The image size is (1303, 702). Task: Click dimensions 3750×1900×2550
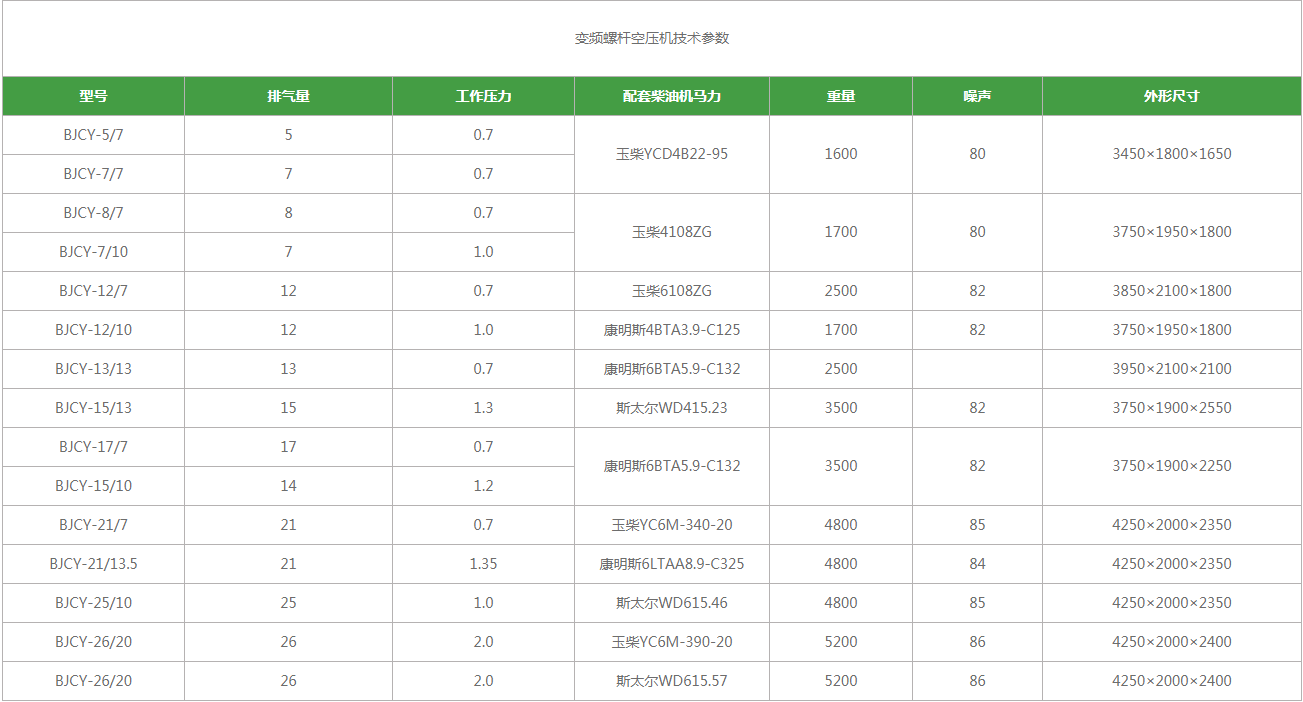tap(1172, 408)
